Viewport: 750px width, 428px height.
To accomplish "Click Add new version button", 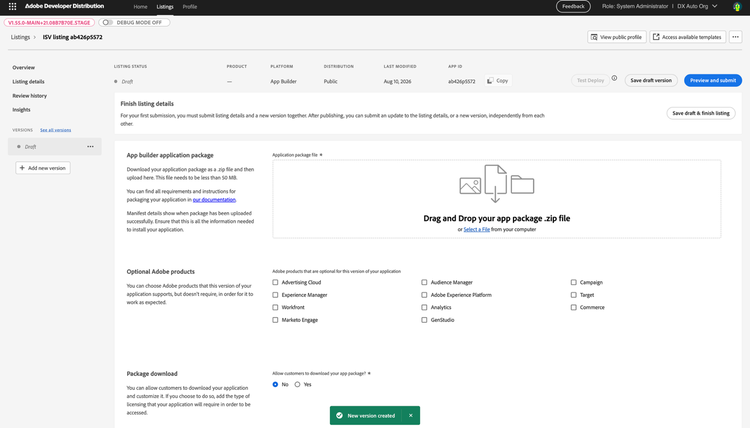I will click(x=43, y=168).
